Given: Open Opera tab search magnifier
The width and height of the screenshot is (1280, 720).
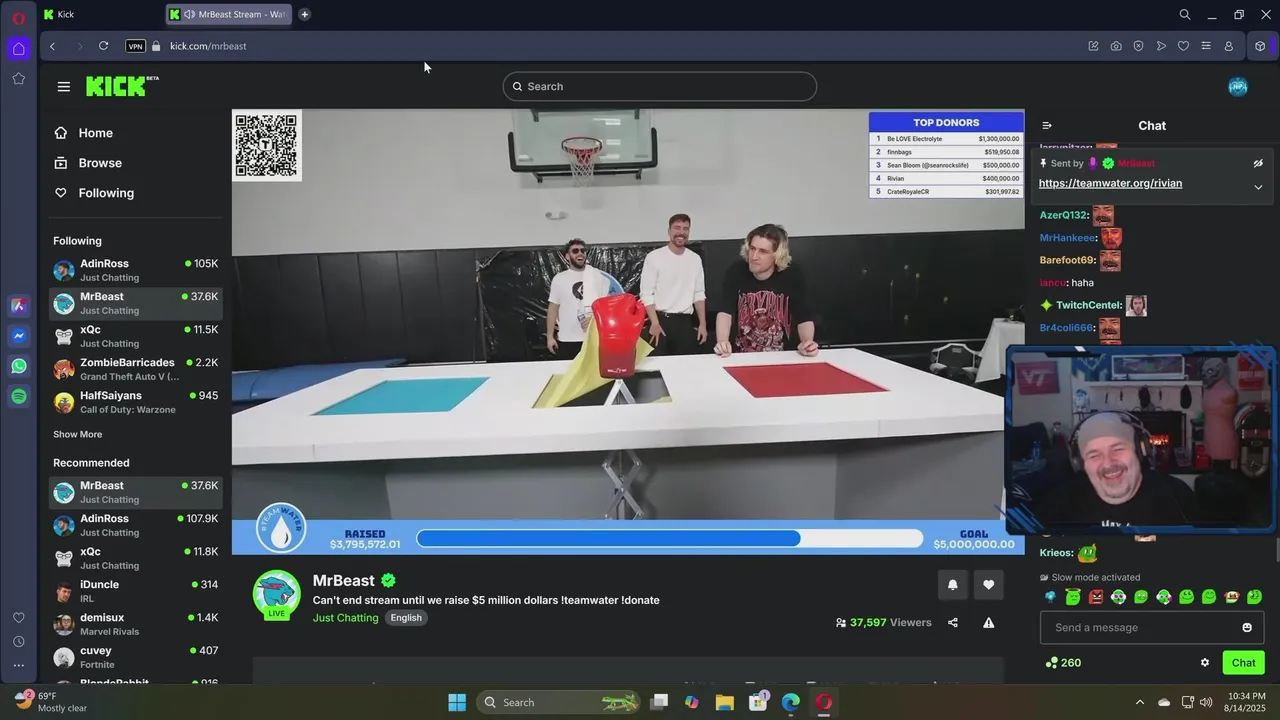Looking at the screenshot, I should pyautogui.click(x=1185, y=14).
